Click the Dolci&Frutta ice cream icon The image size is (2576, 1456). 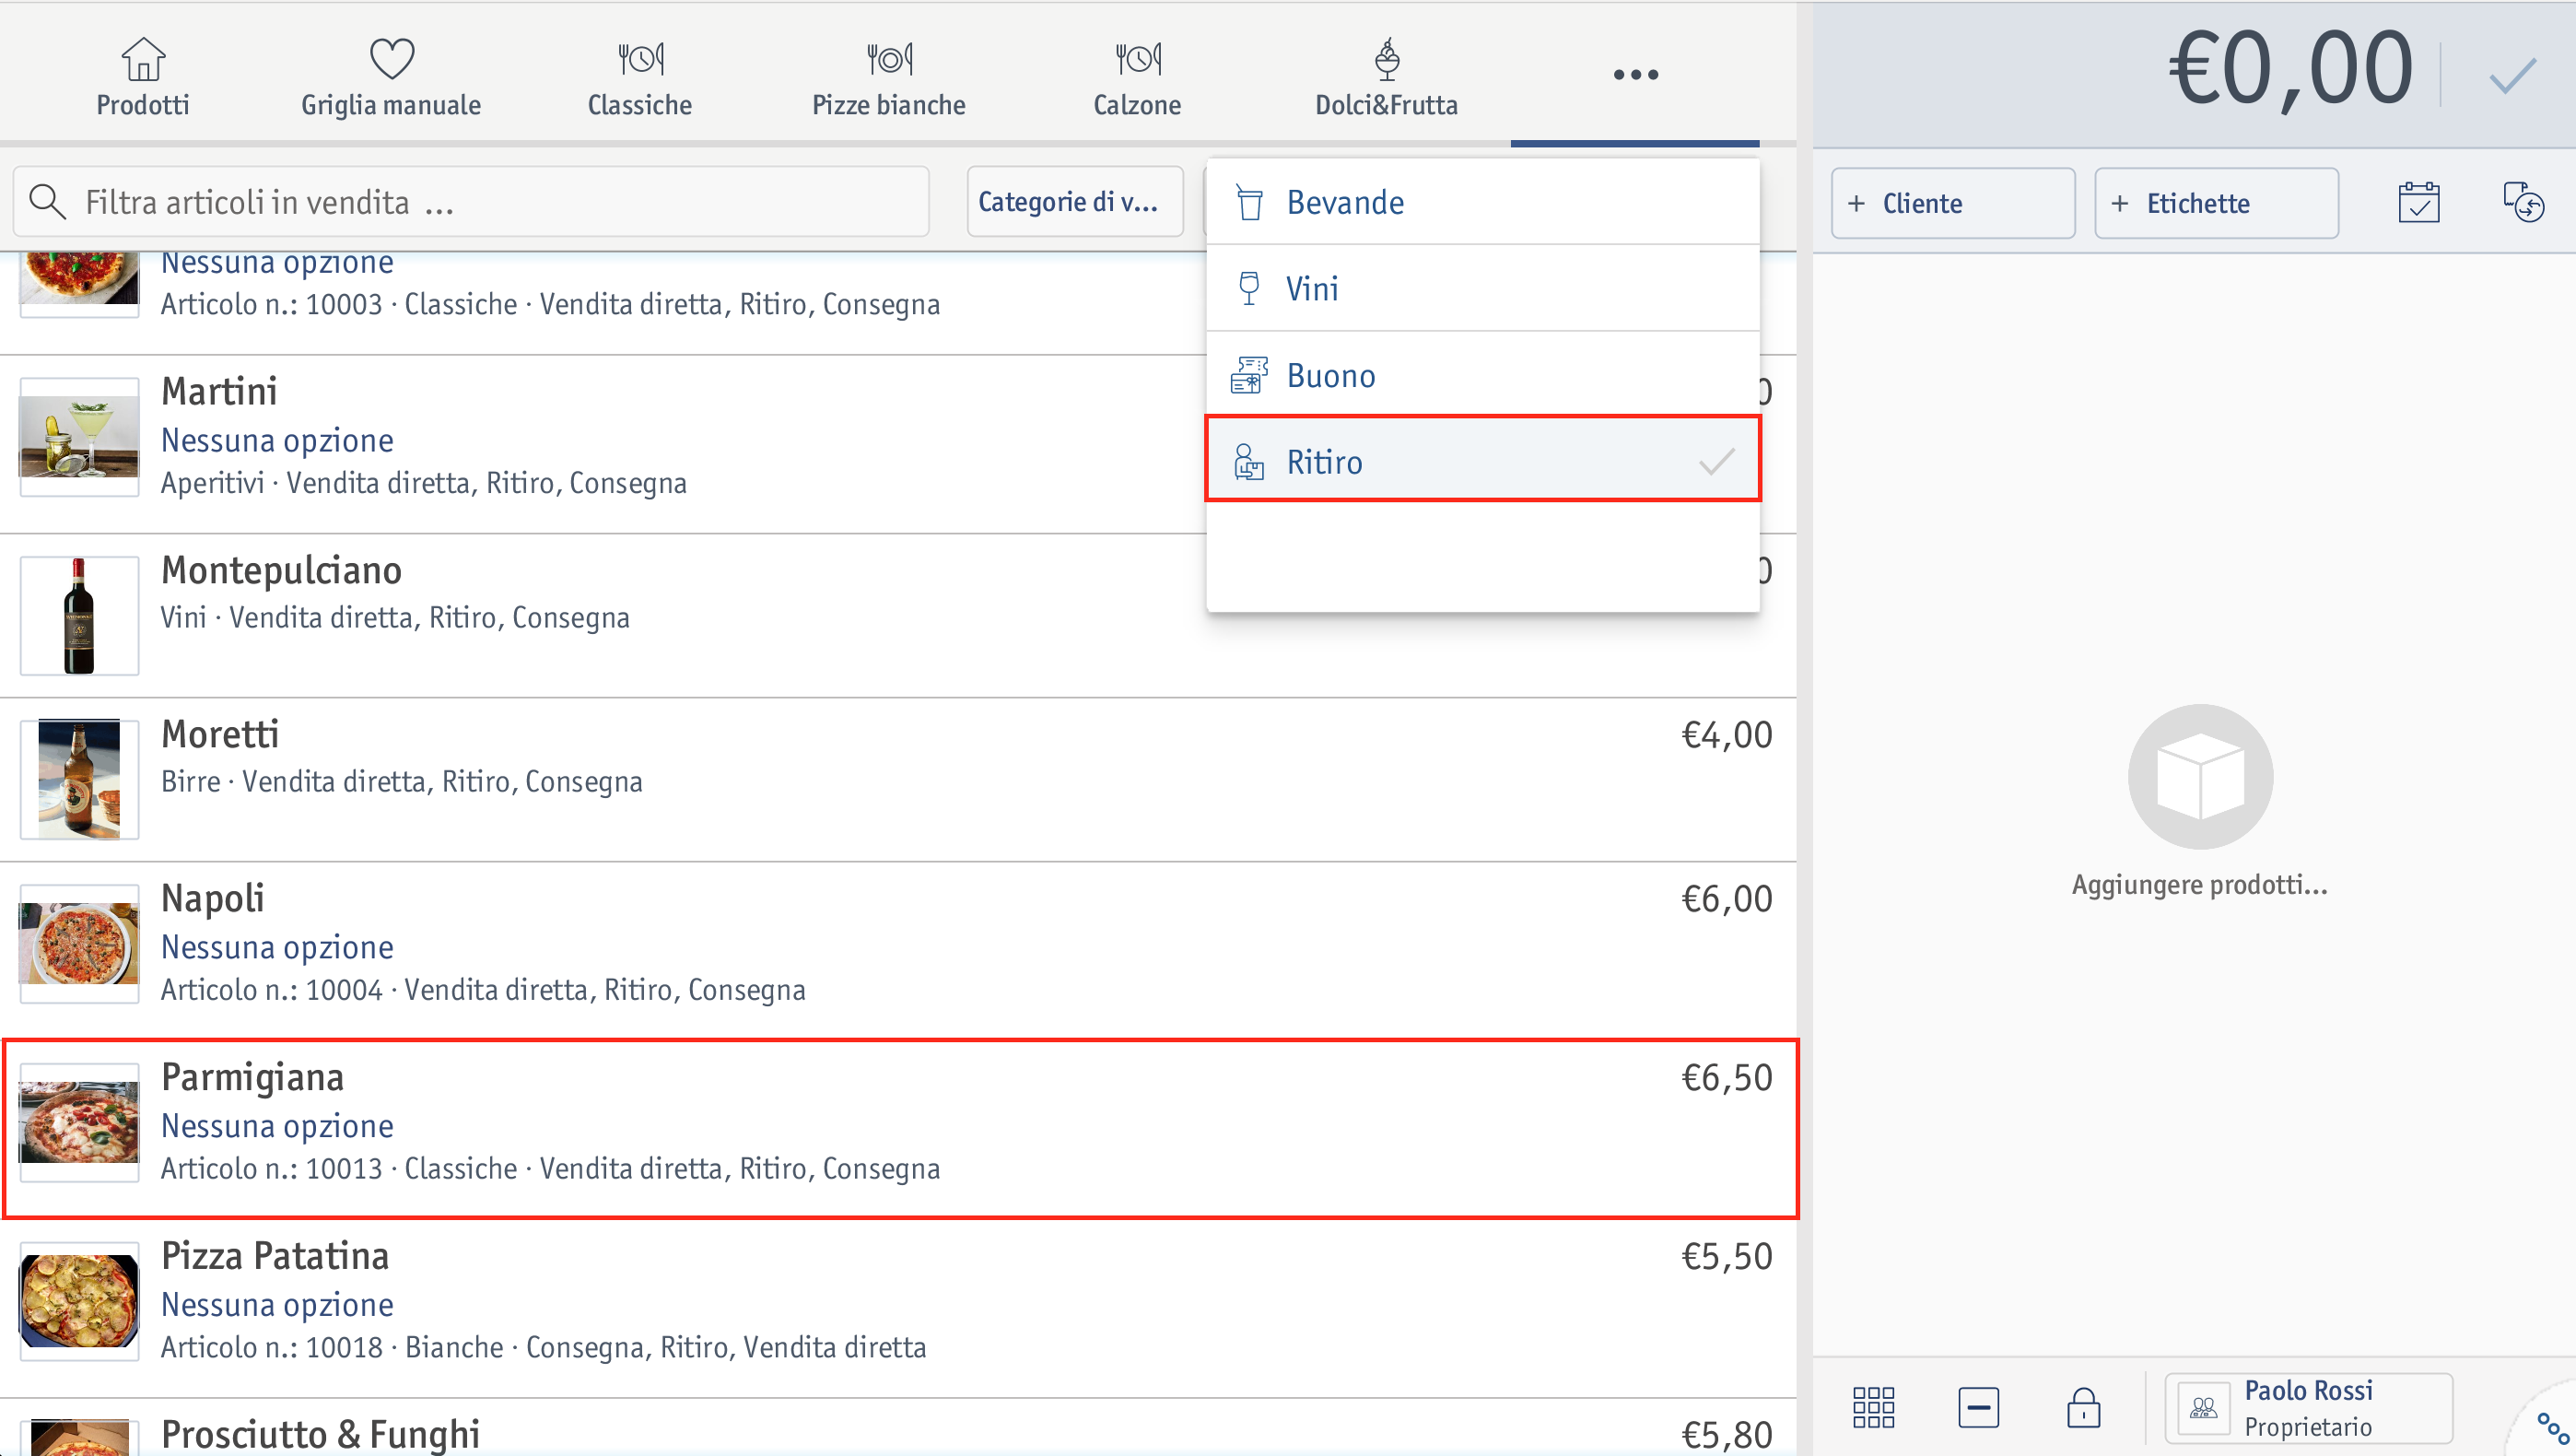(1386, 59)
